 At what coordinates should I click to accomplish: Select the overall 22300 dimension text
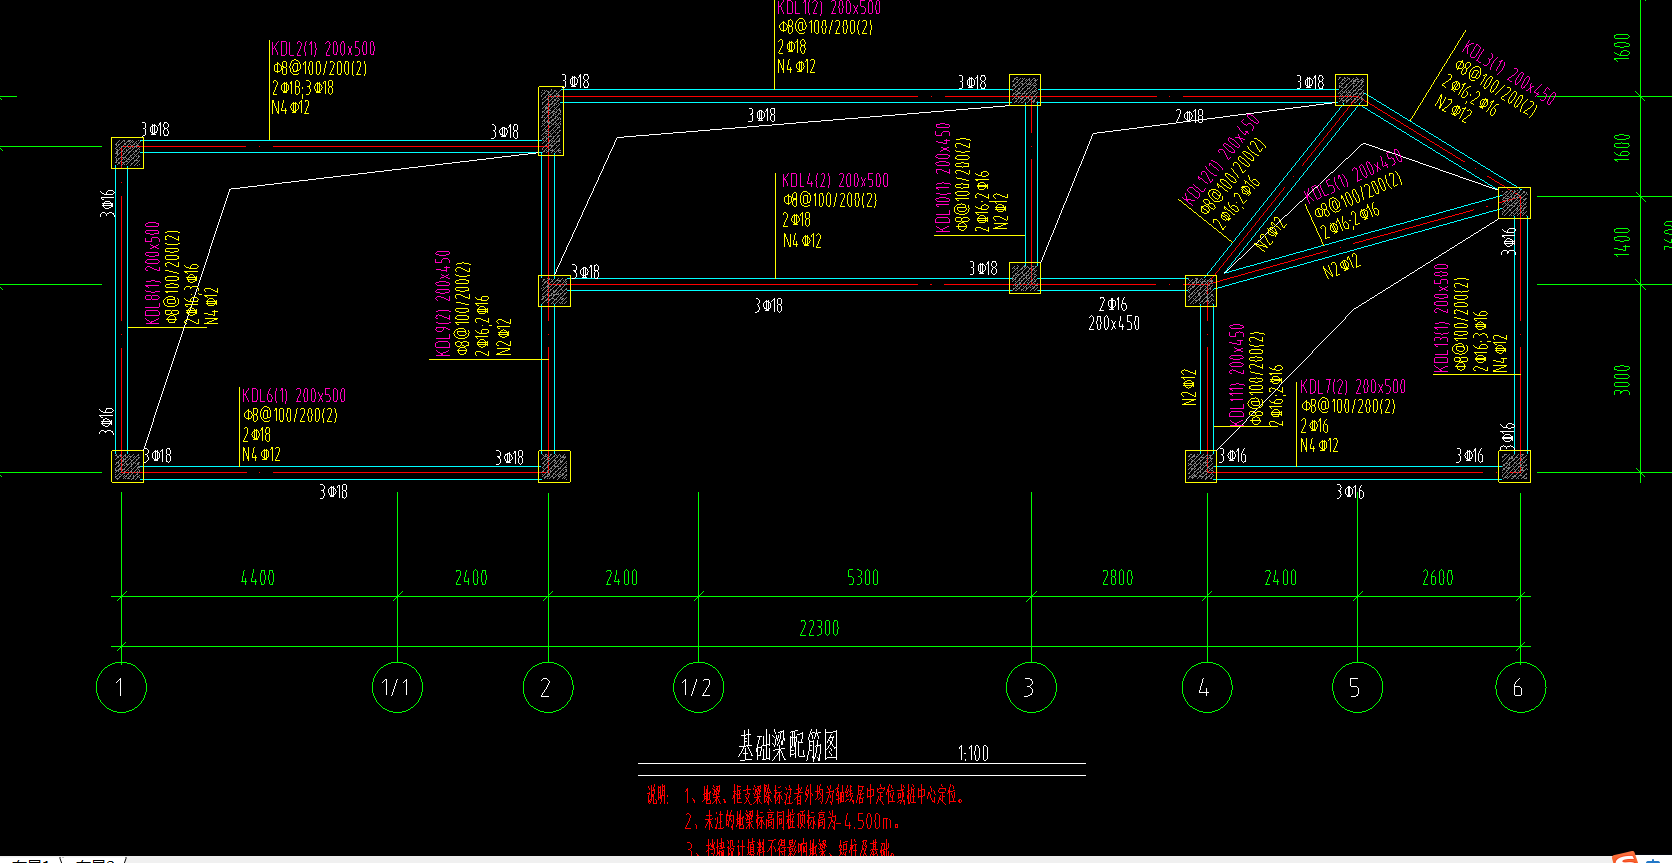click(819, 628)
